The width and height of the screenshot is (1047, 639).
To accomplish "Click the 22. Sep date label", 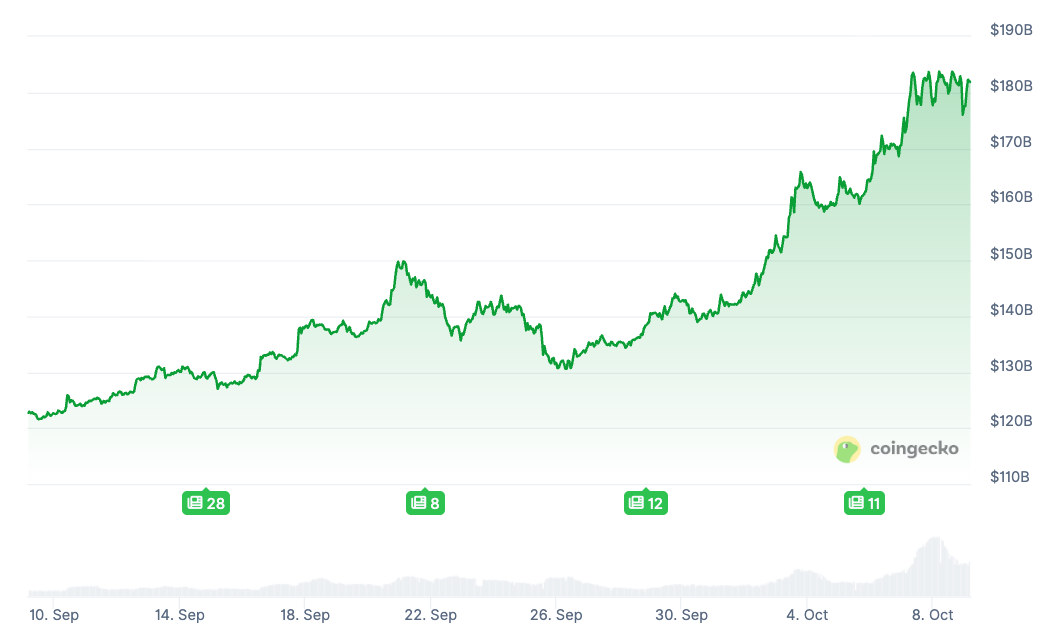I will [x=431, y=615].
